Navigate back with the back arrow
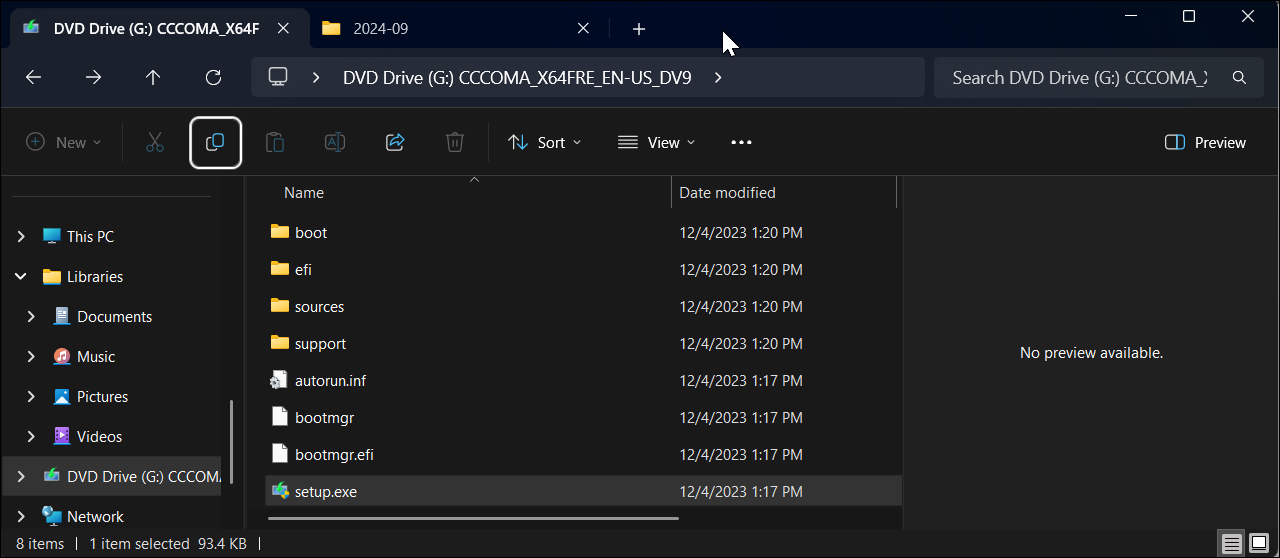 click(x=33, y=77)
